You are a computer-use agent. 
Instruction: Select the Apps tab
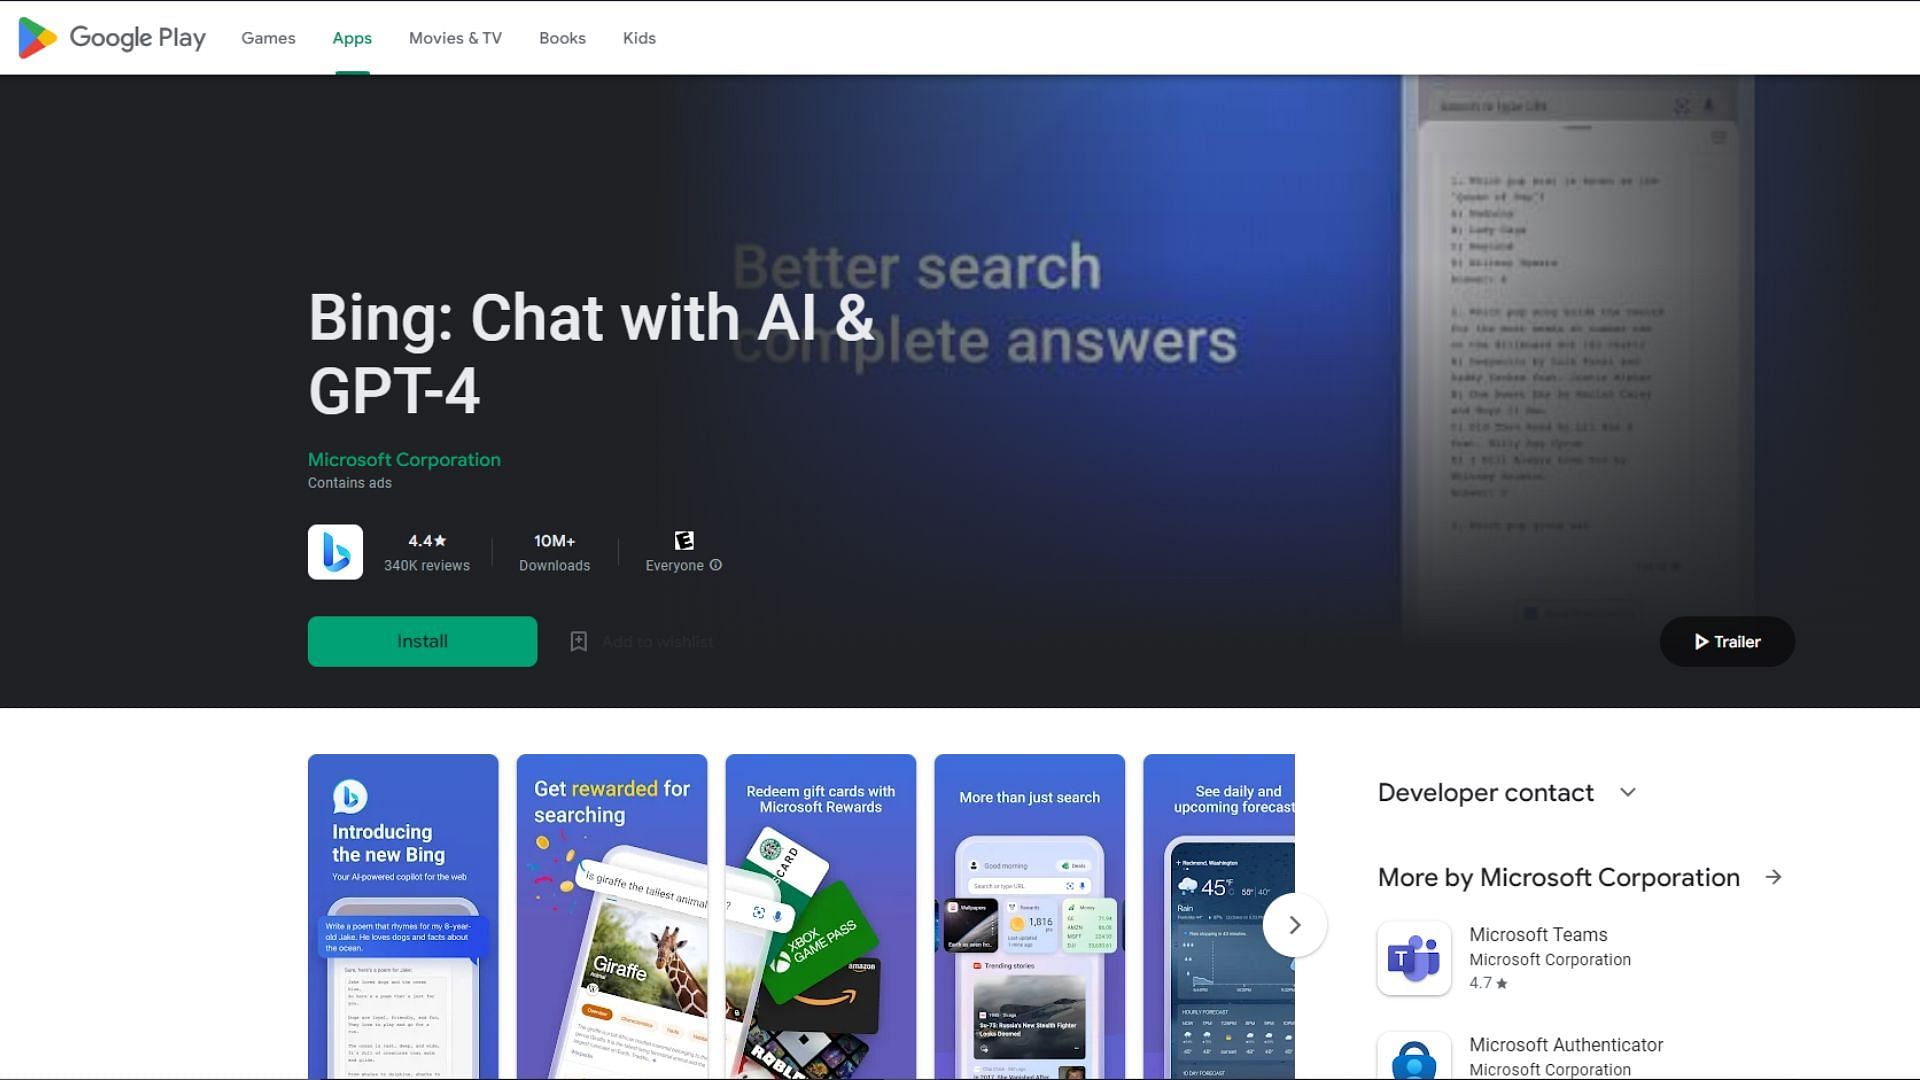coord(352,37)
